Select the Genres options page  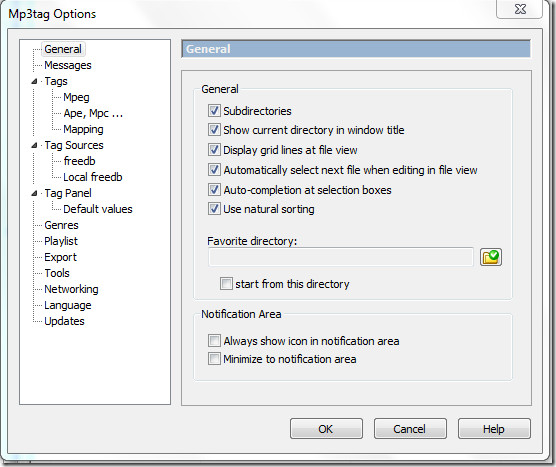pyautogui.click(x=61, y=225)
